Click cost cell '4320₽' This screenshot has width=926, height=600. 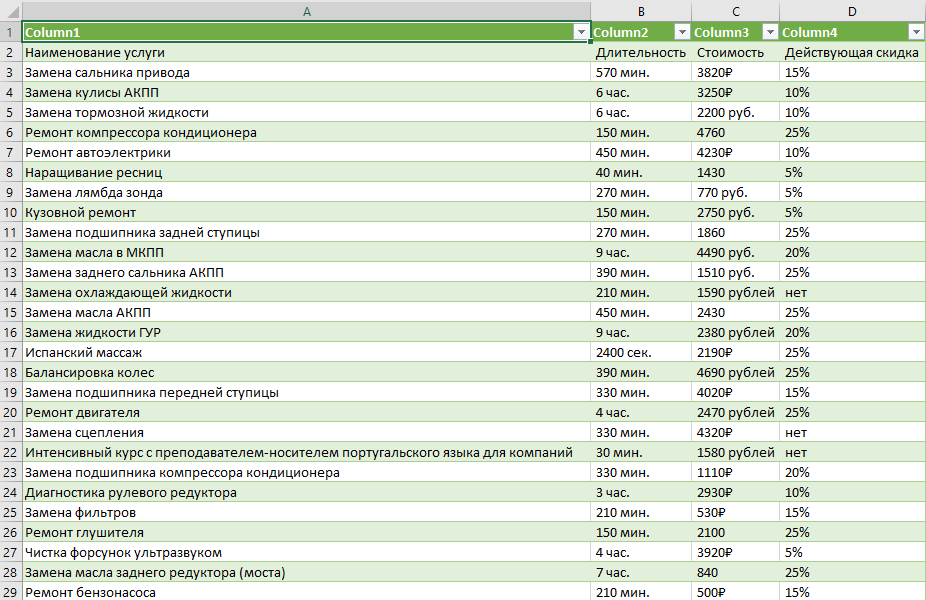click(735, 433)
